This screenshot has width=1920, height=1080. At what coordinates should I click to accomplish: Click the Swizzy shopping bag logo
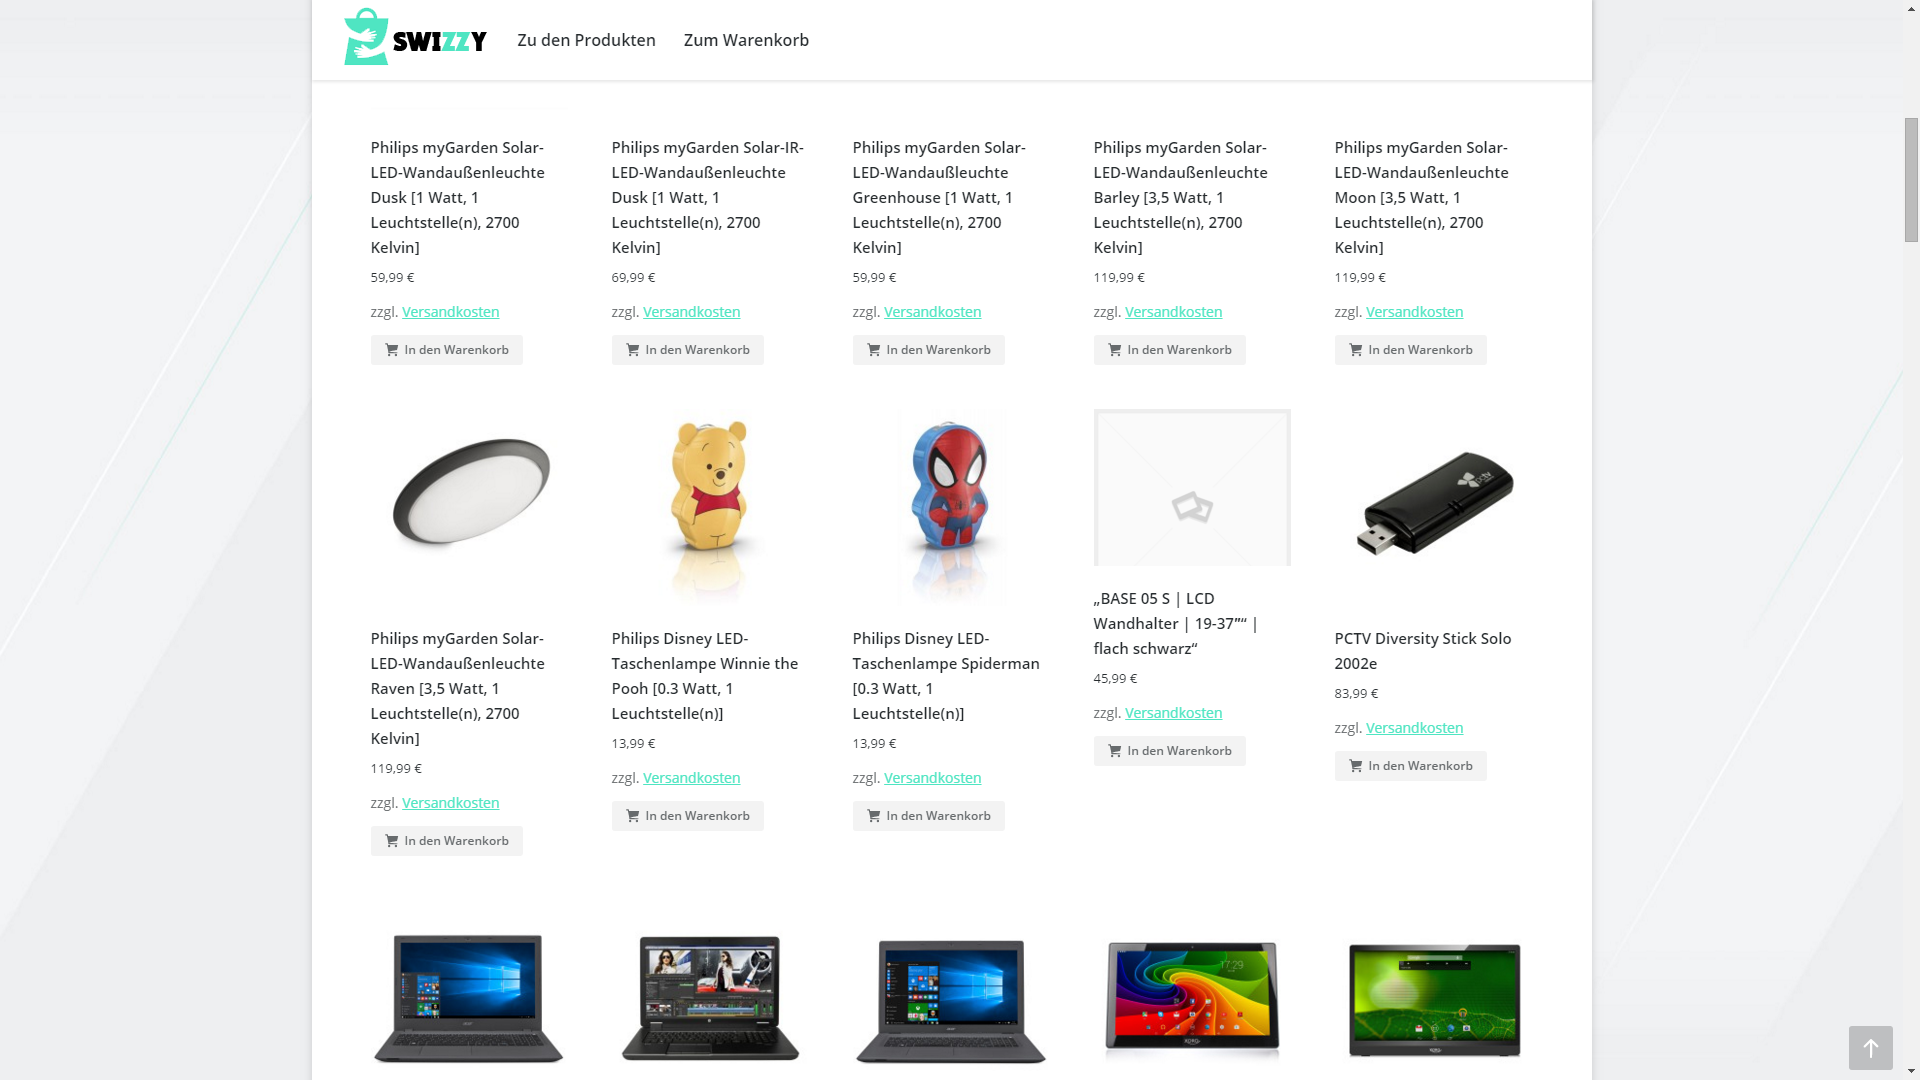pos(415,37)
